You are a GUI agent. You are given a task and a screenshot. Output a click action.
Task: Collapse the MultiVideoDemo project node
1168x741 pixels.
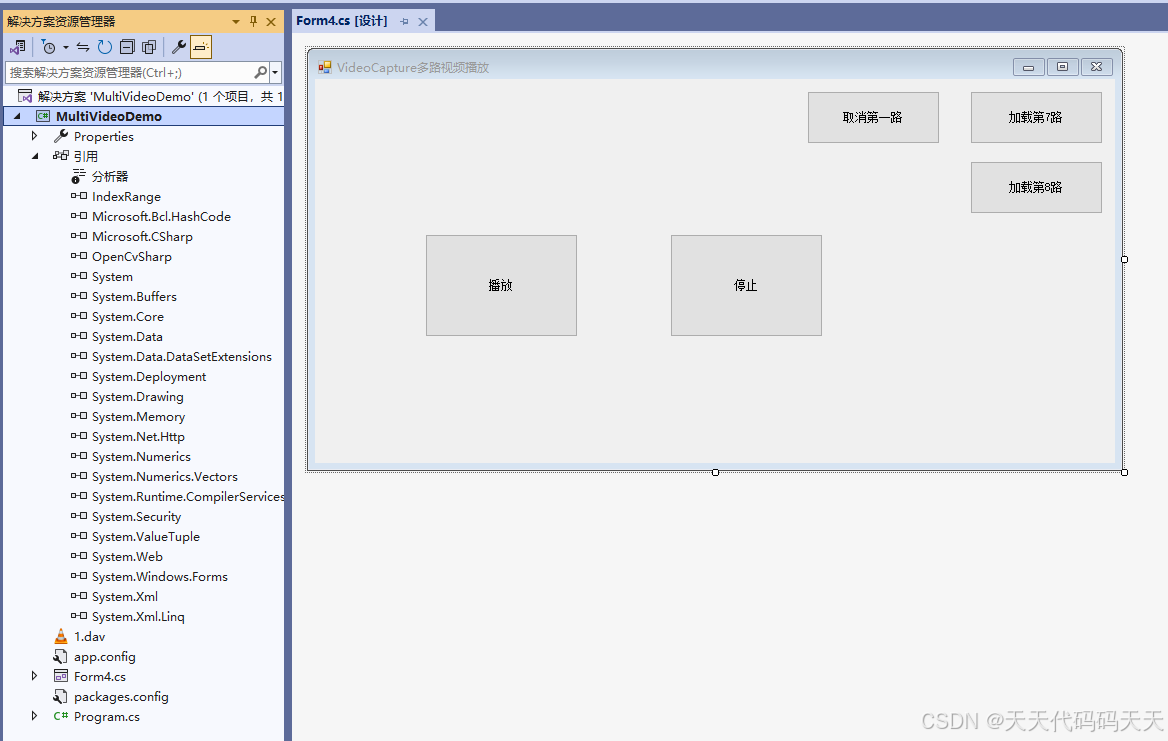pos(16,116)
